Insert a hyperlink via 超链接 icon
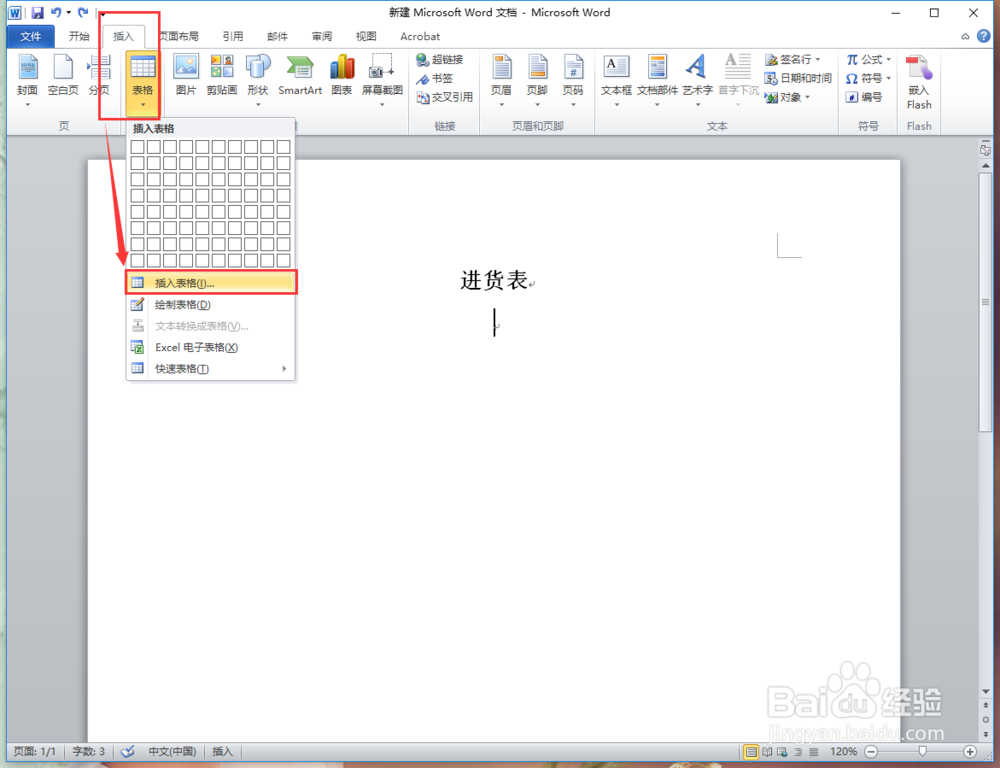Image resolution: width=1000 pixels, height=768 pixels. [441, 59]
